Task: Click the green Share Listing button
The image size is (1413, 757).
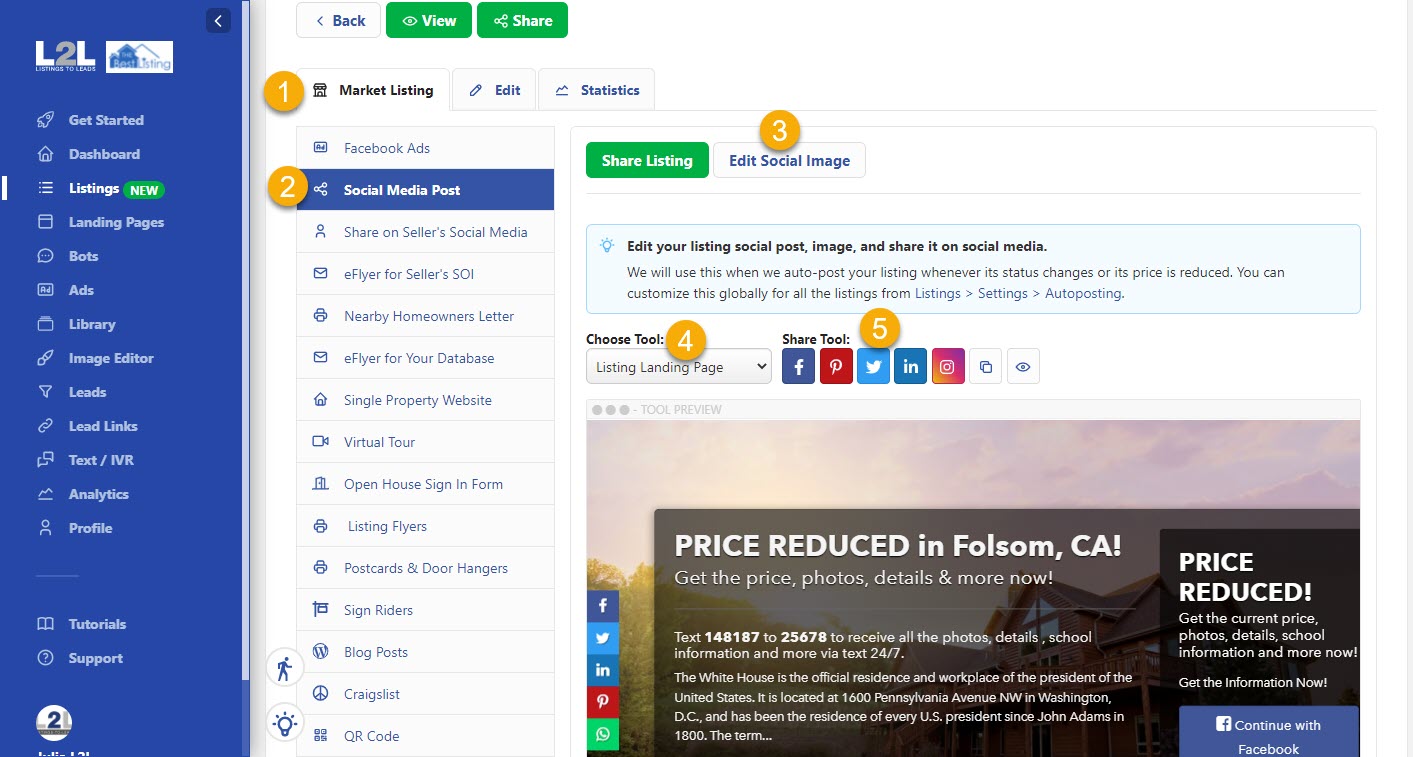Action: pos(647,160)
